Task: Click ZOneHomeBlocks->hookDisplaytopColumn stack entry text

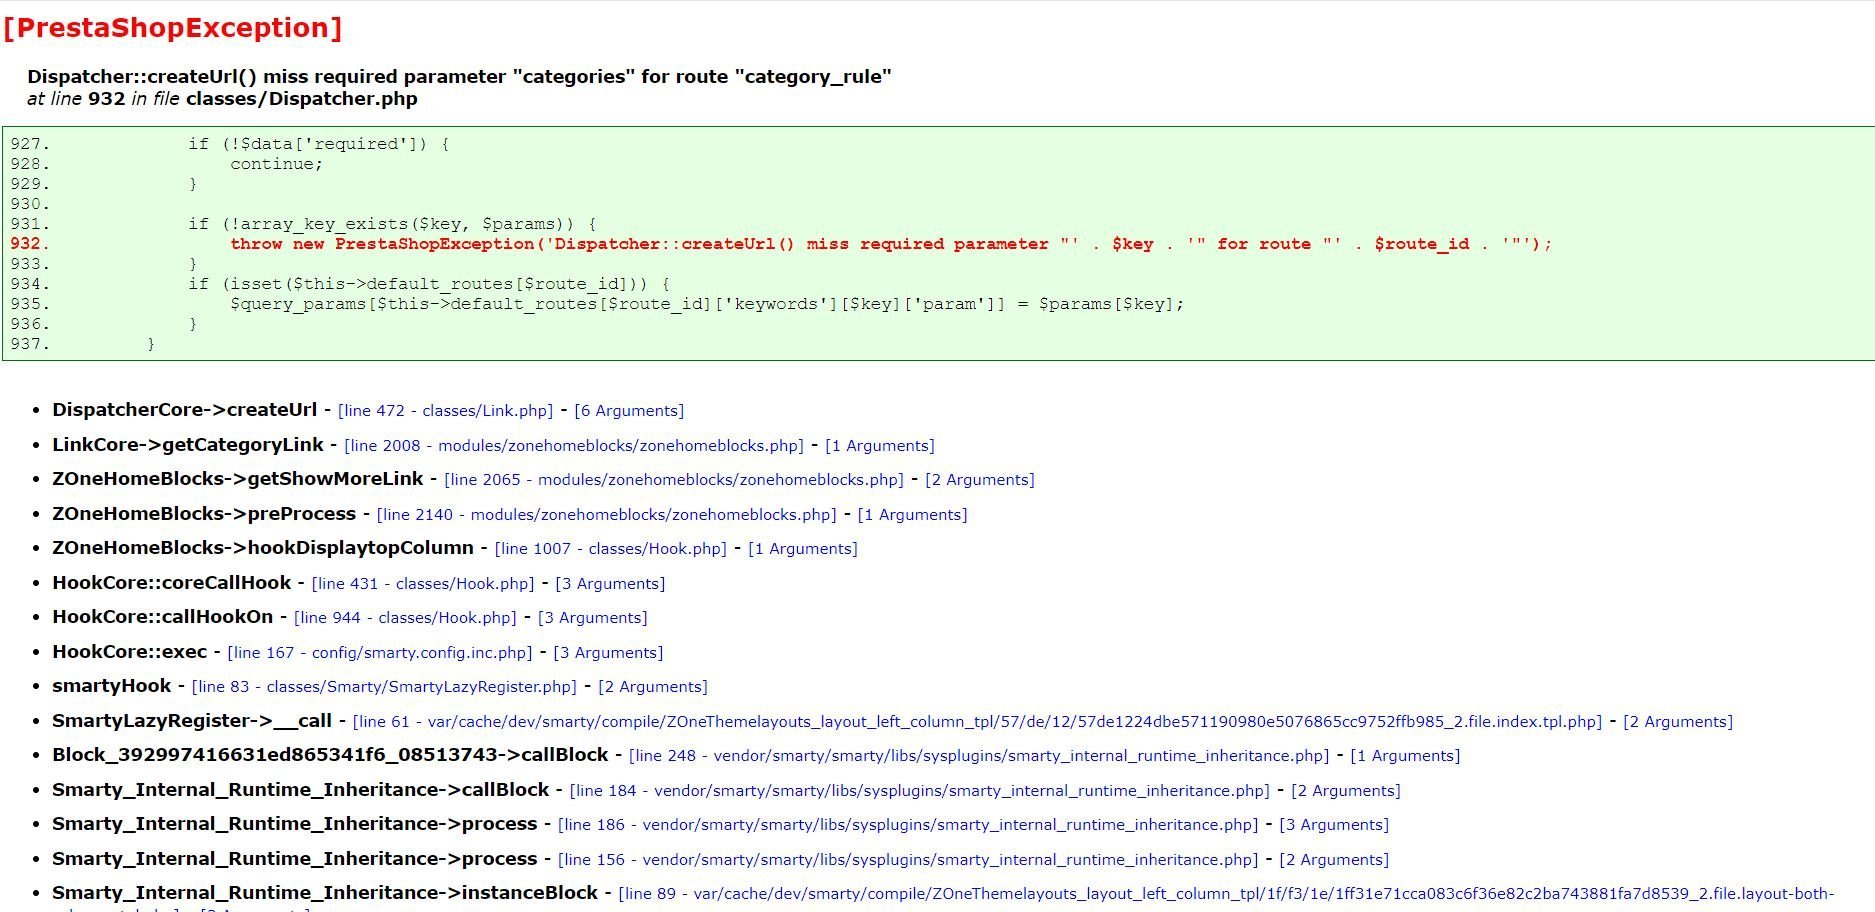Action: (263, 548)
